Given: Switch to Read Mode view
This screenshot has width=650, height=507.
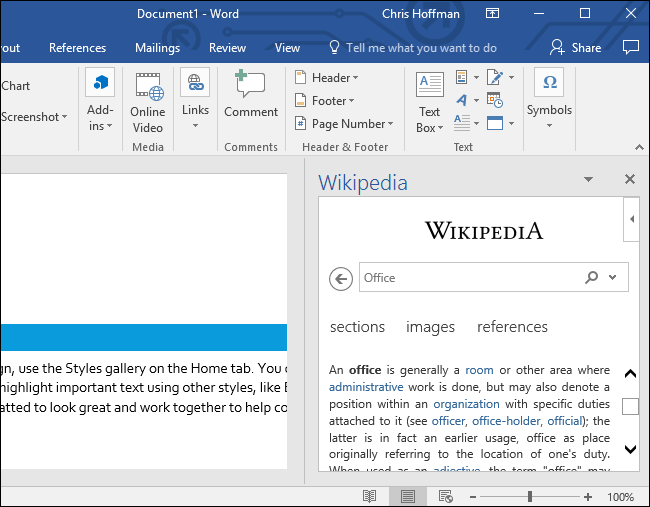Looking at the screenshot, I should (x=369, y=496).
